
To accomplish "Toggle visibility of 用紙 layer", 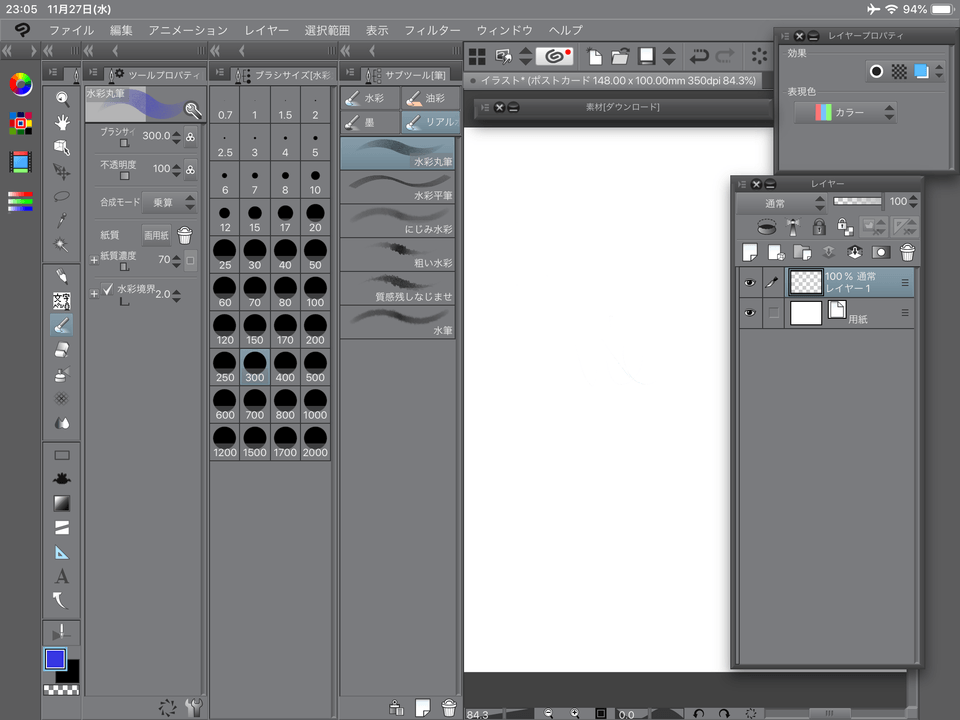I will (x=749, y=313).
